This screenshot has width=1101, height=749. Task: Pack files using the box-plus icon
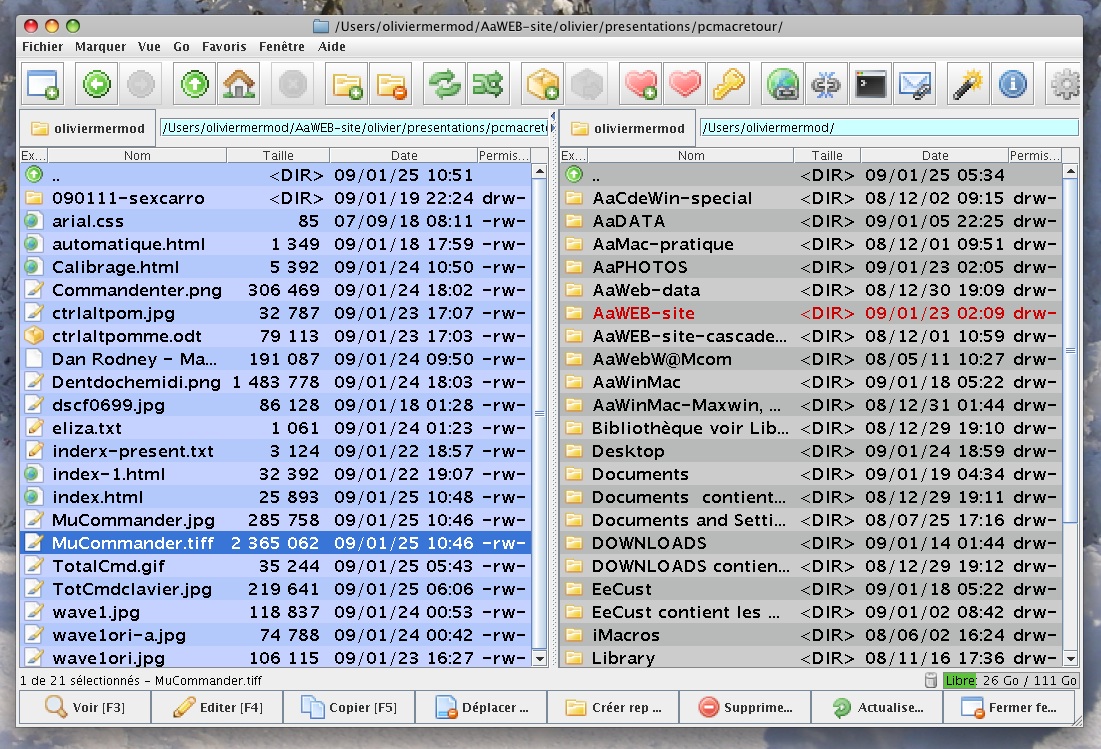(x=543, y=85)
